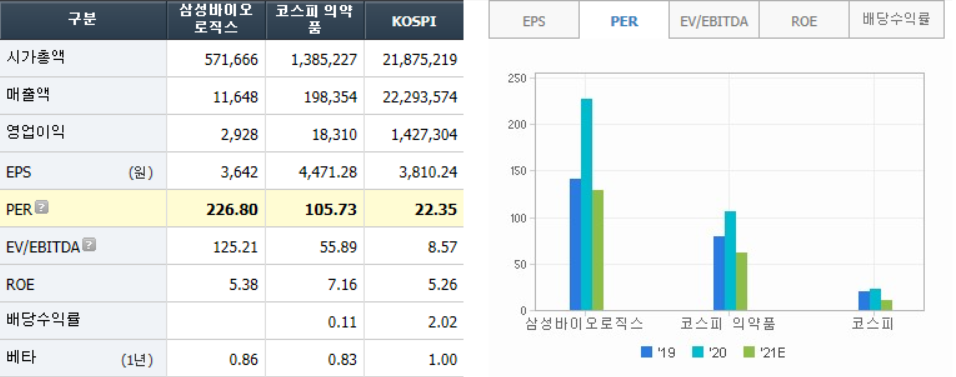Click the cyan '20 bar for 코스피 의약품
Screen dimensions: 956x377
(730, 260)
